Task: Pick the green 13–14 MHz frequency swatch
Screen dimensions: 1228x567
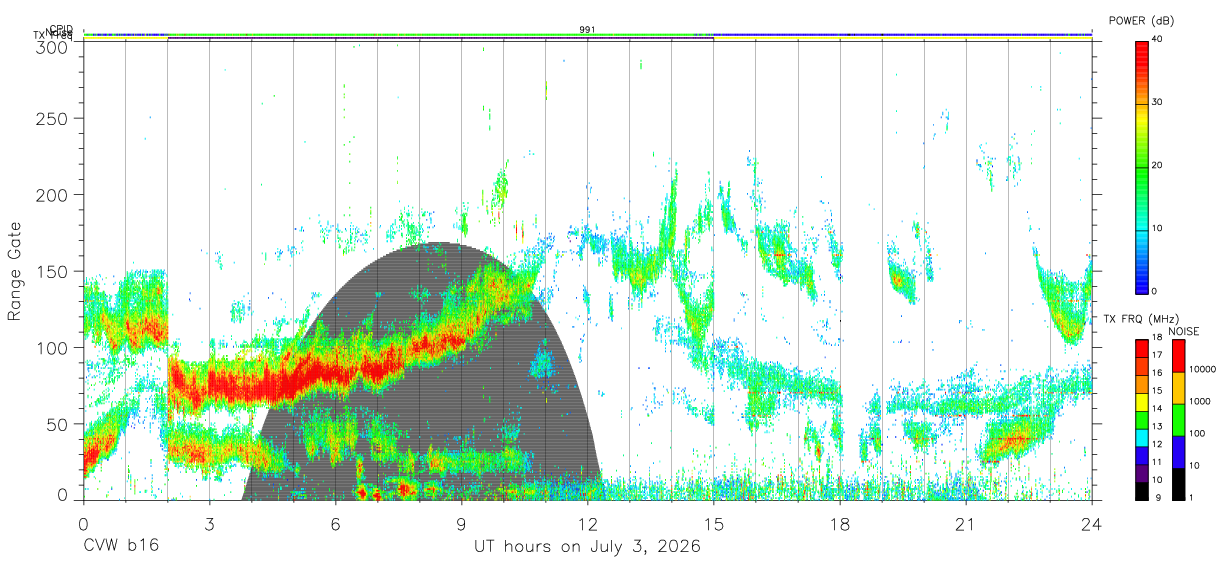Action: pos(1141,420)
